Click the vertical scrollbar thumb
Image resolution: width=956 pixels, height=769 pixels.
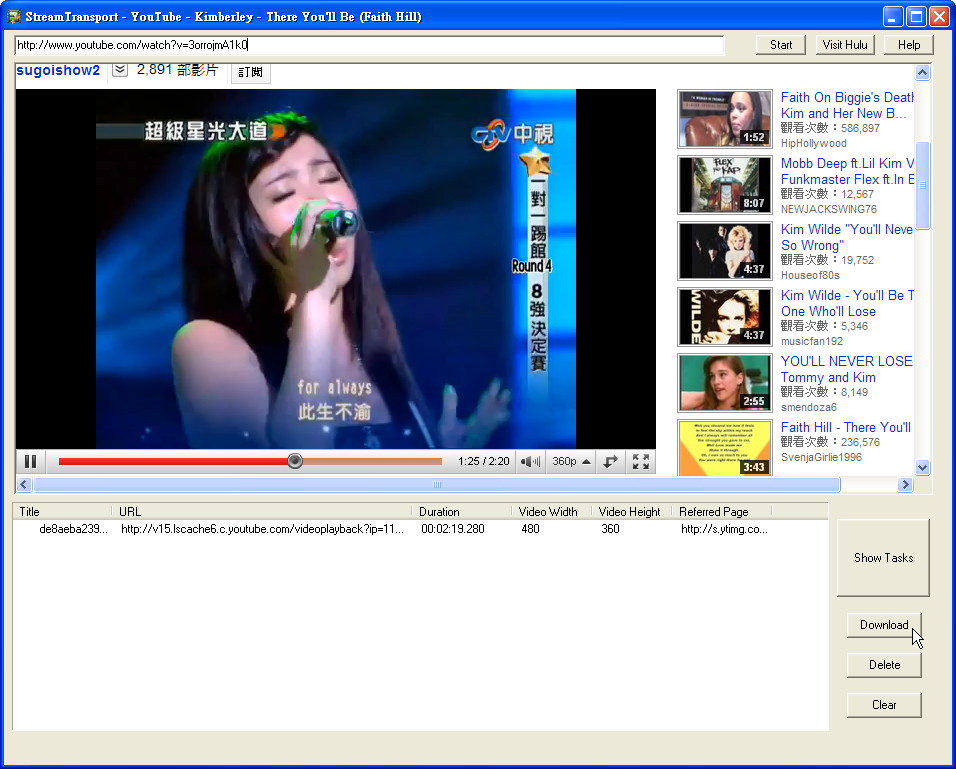tap(922, 185)
